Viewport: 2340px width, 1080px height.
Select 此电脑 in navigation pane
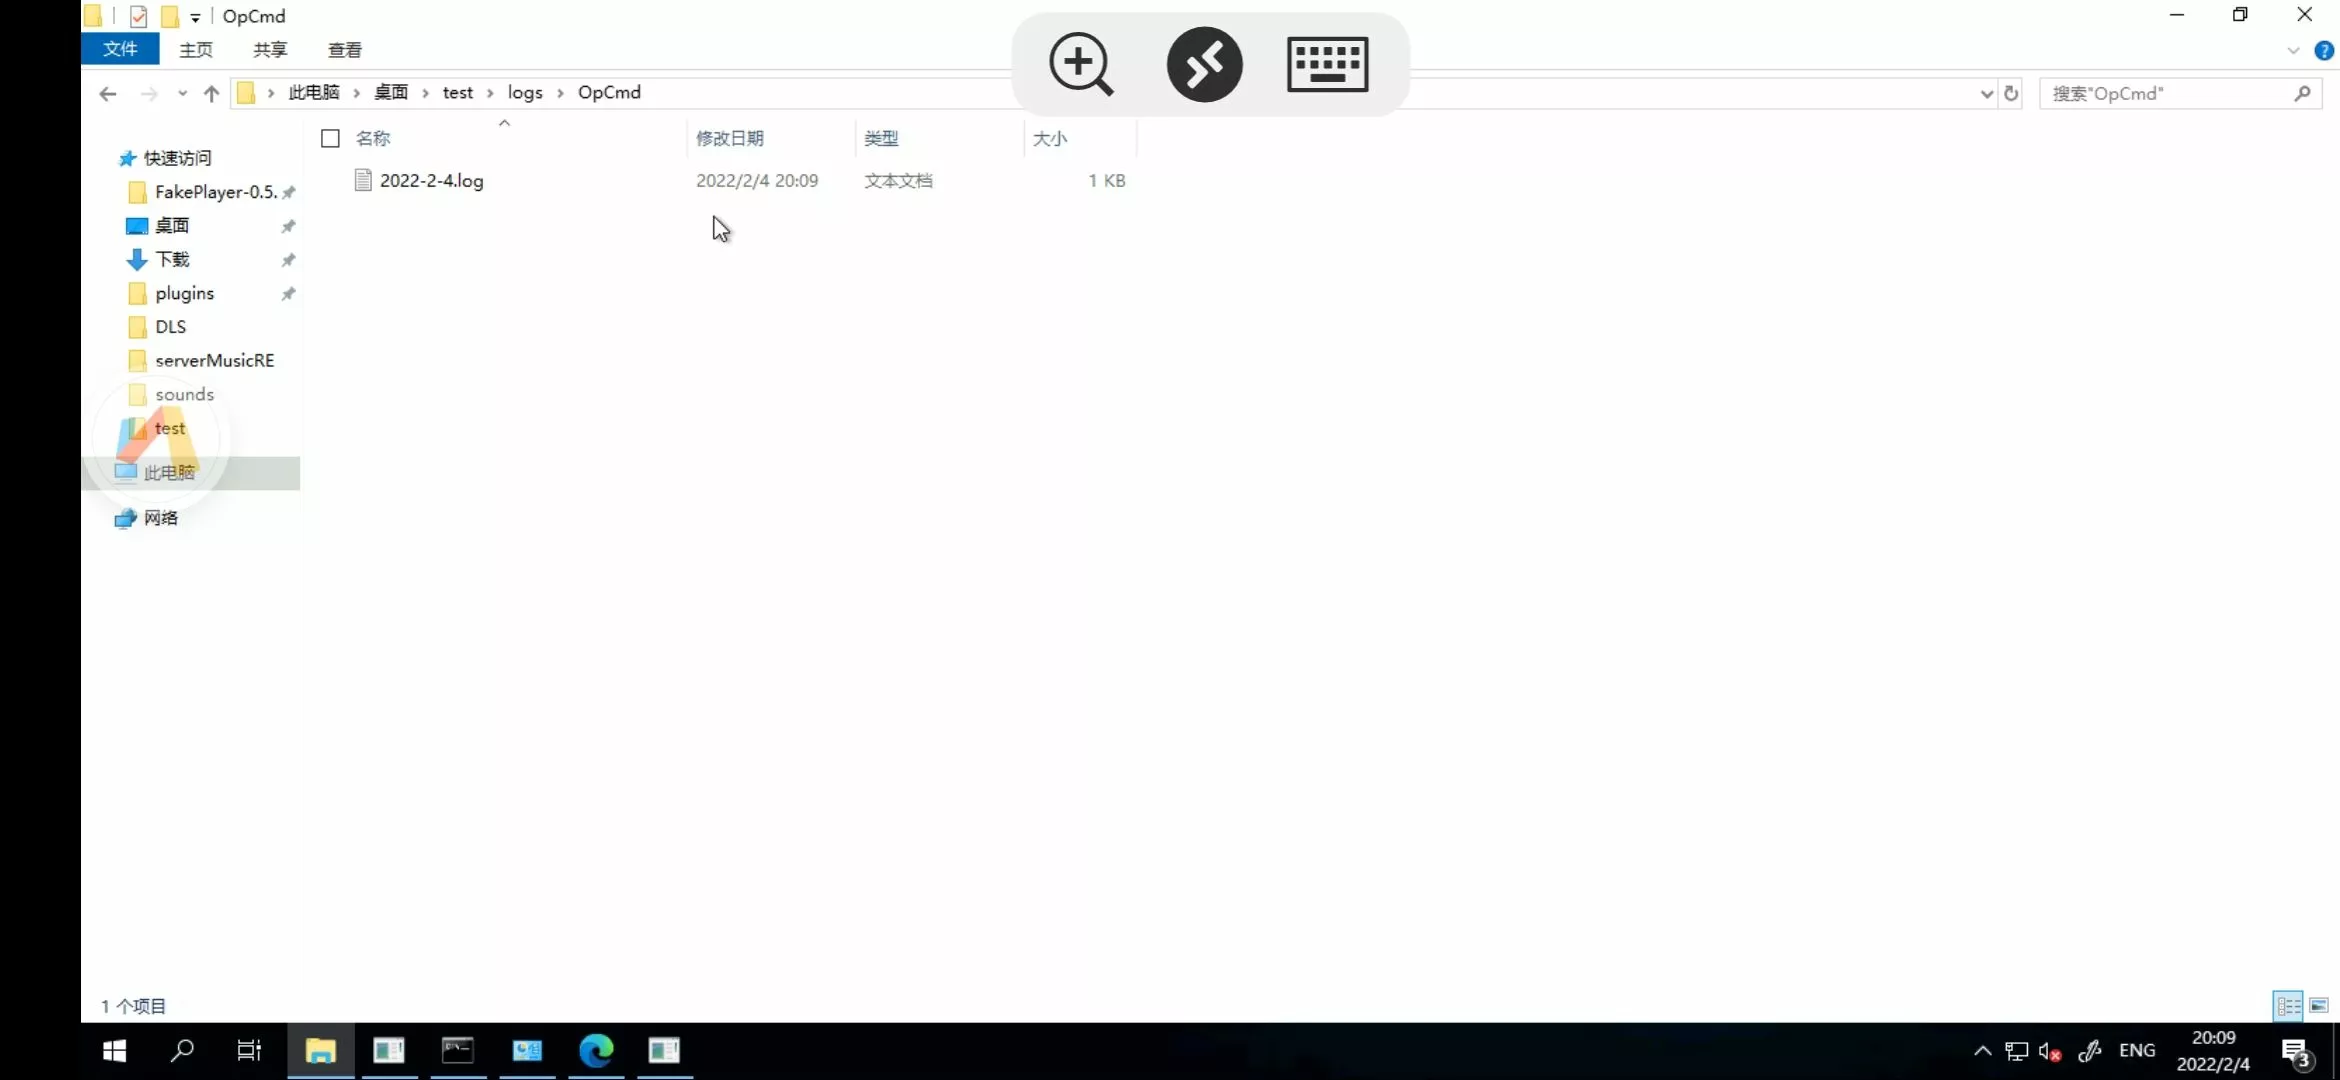point(169,473)
